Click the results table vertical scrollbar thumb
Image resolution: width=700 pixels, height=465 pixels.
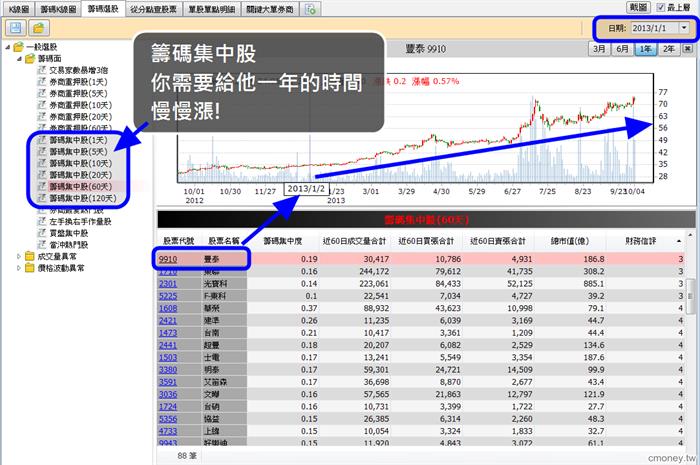click(x=691, y=295)
